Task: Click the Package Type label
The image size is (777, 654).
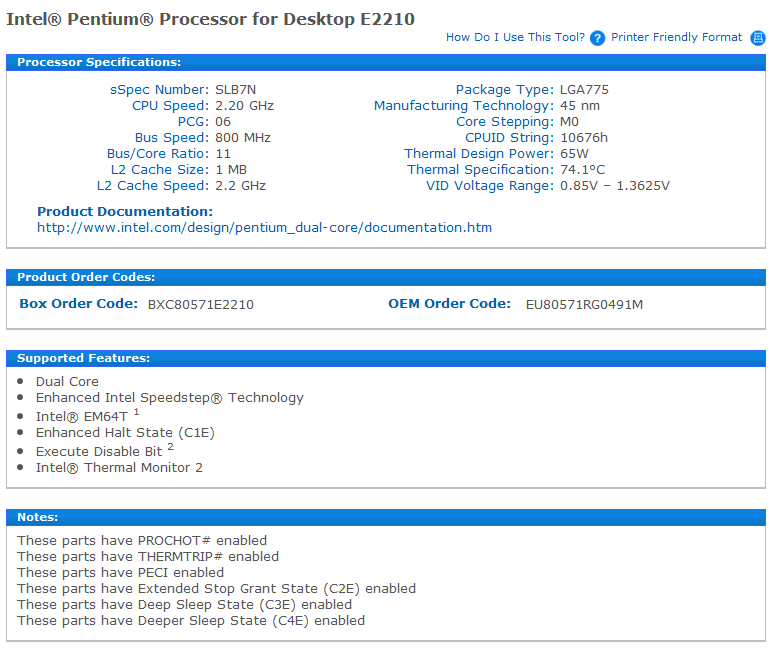Action: (505, 90)
